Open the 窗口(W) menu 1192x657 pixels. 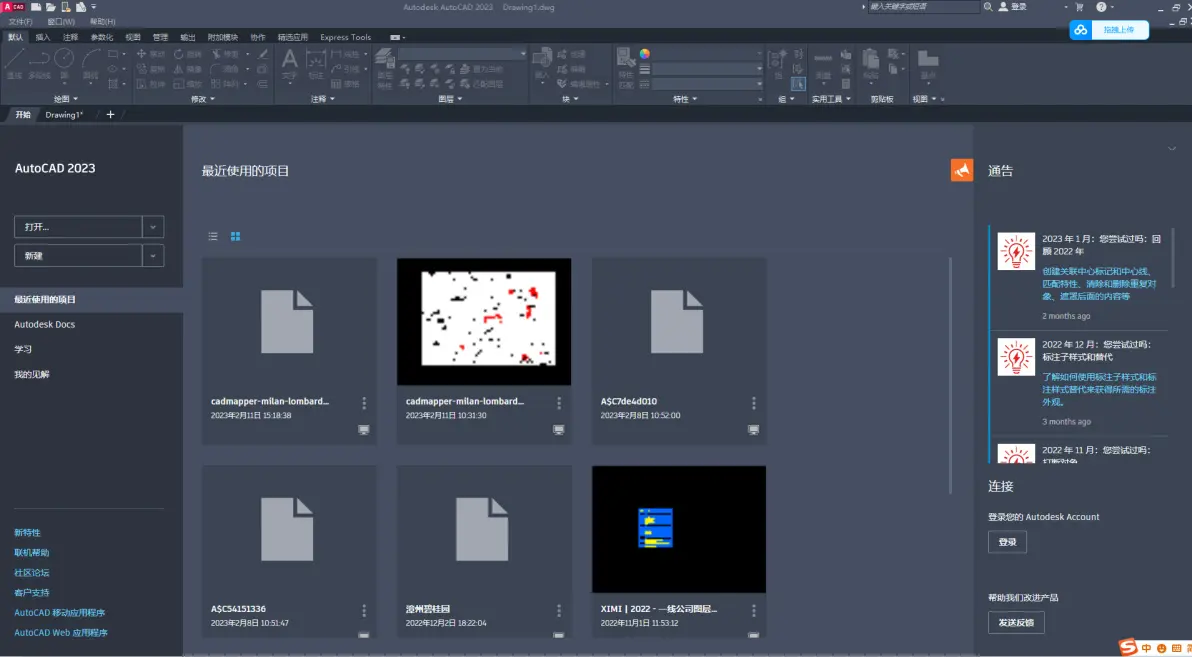(61, 22)
